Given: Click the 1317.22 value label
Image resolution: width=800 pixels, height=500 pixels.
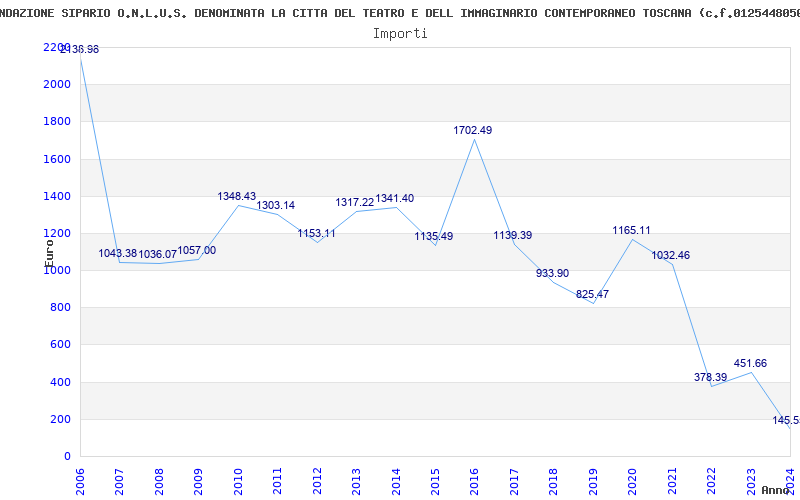Looking at the screenshot, I should 355,203.
